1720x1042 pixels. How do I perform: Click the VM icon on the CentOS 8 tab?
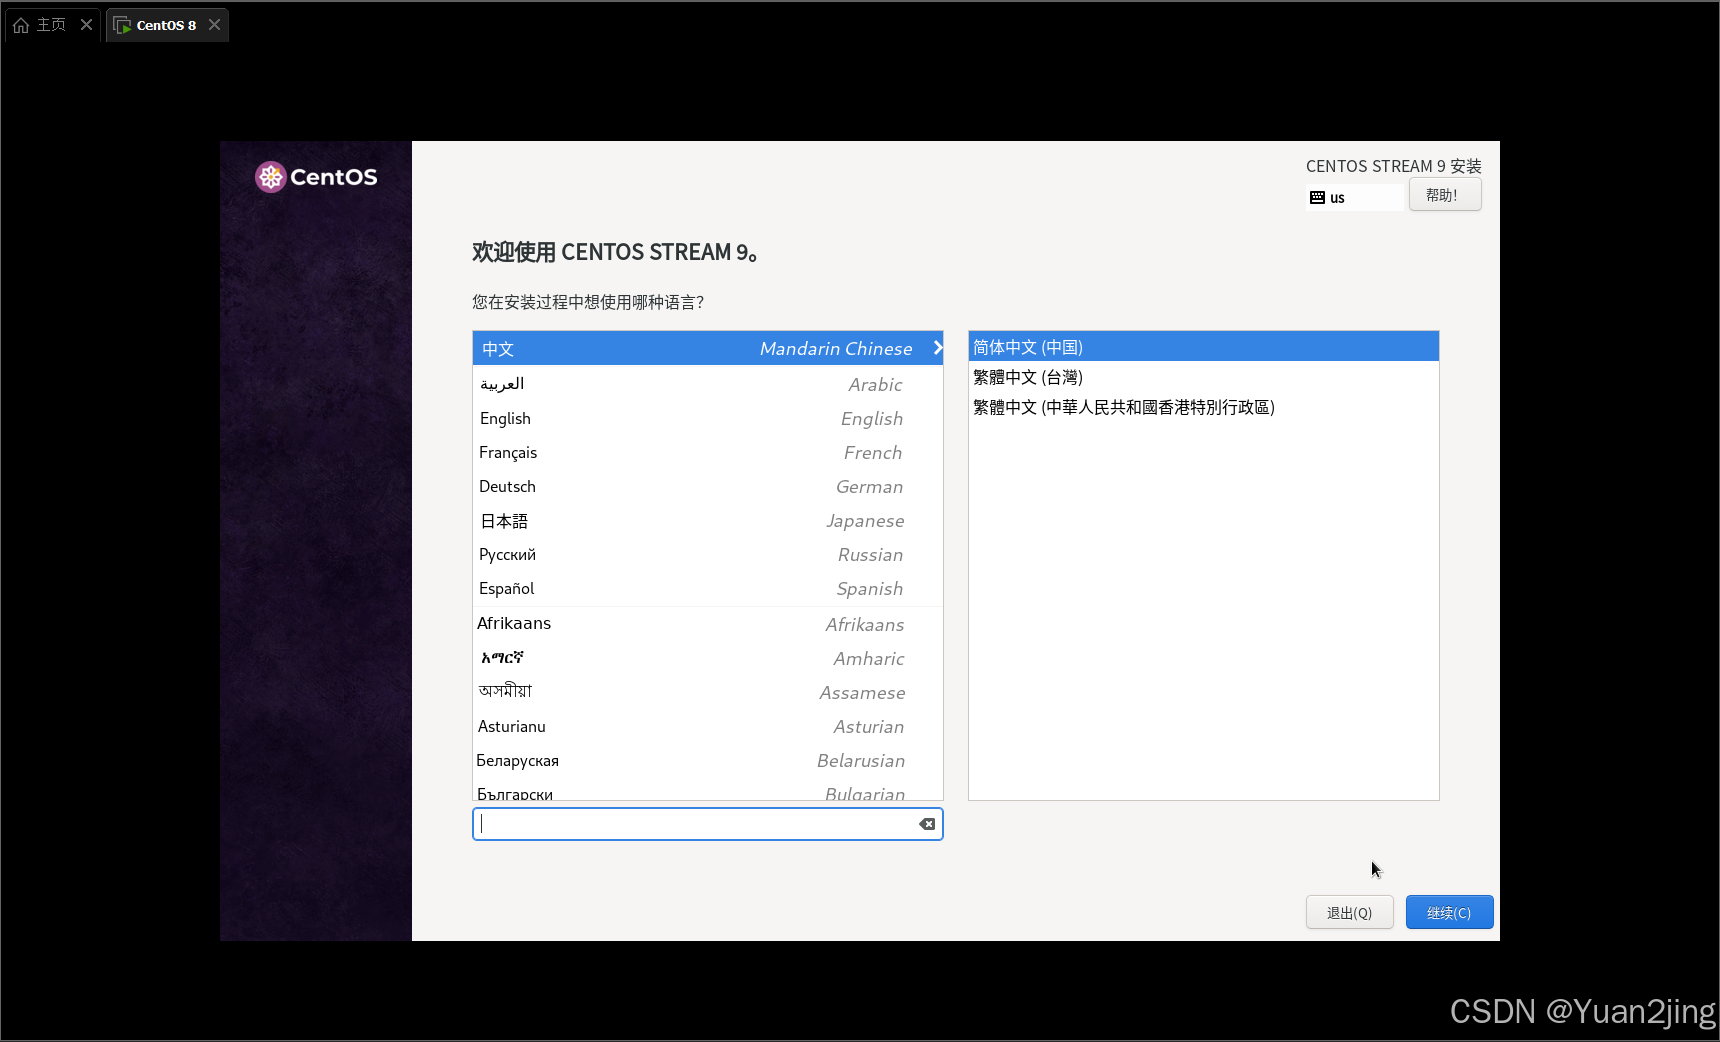(122, 25)
